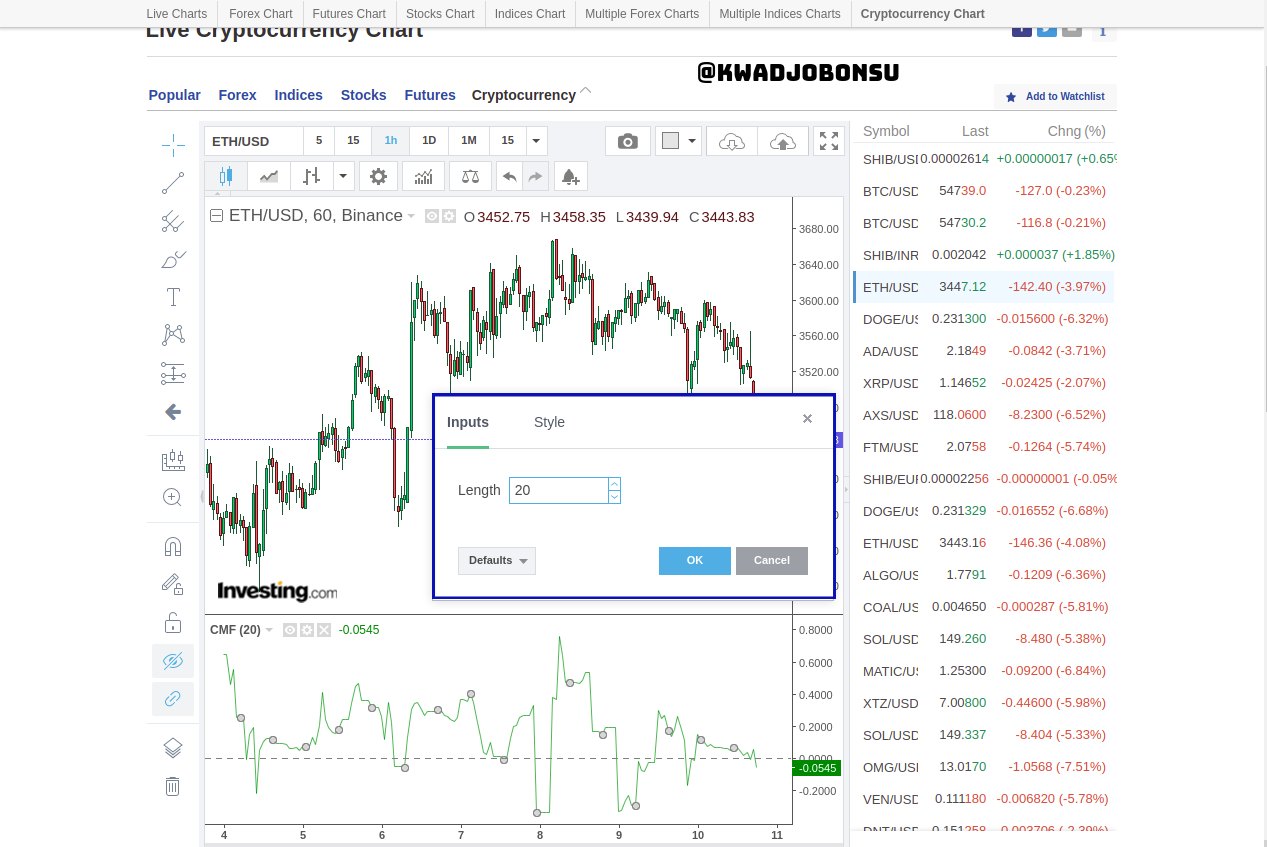Select the zoom-in magnifier tool
1267x847 pixels.
[173, 497]
